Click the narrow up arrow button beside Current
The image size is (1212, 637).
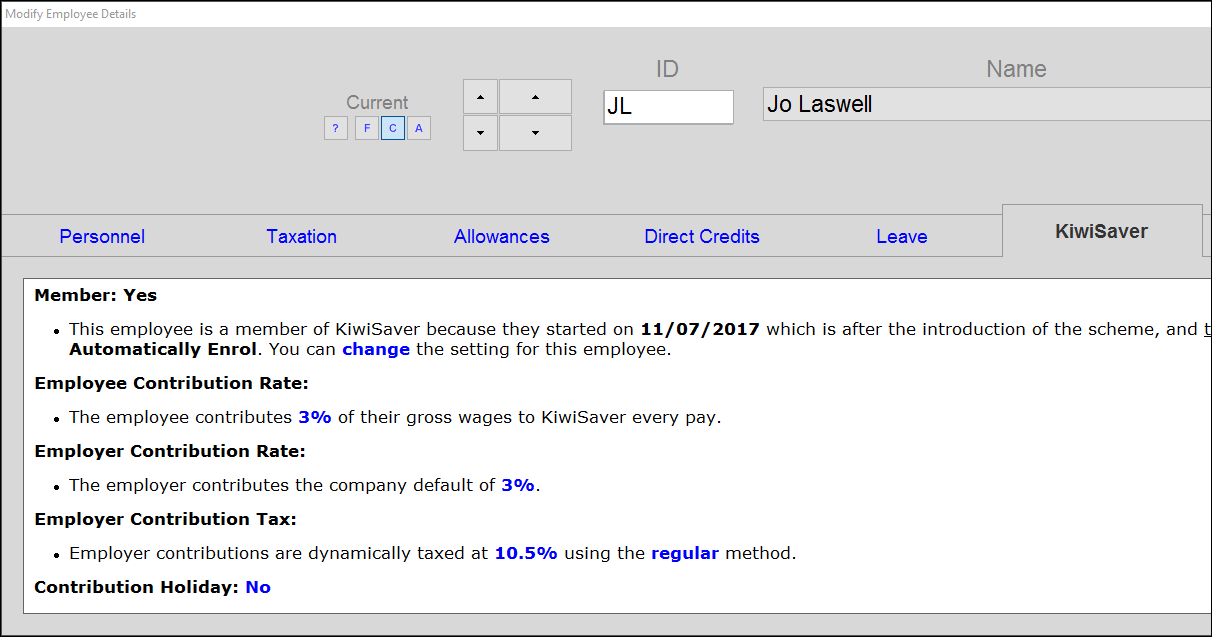pyautogui.click(x=480, y=97)
